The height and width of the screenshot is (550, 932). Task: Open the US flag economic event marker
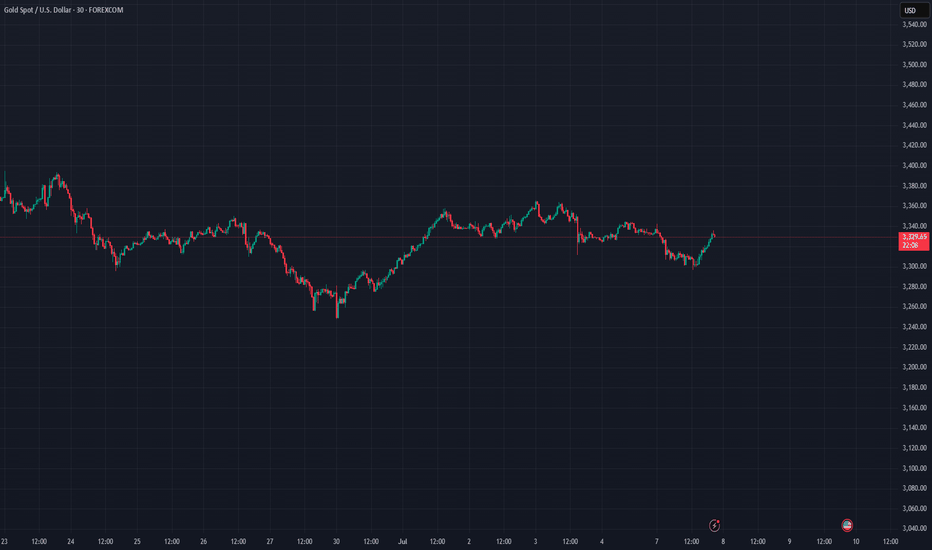847,525
